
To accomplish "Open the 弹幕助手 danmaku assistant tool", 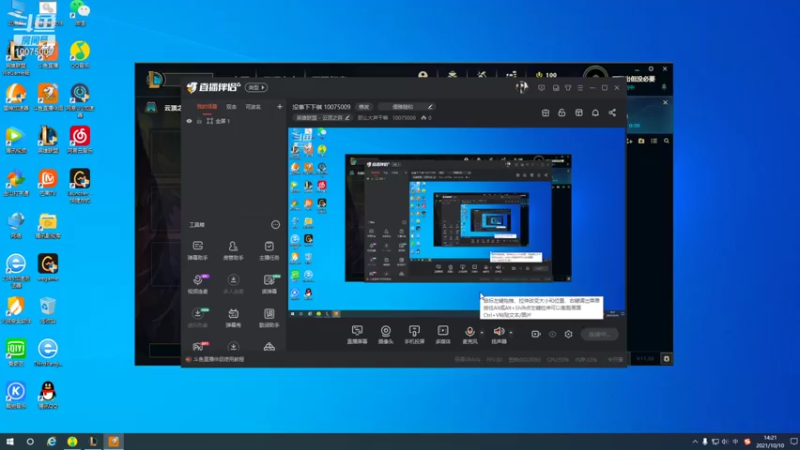I will 197,251.
